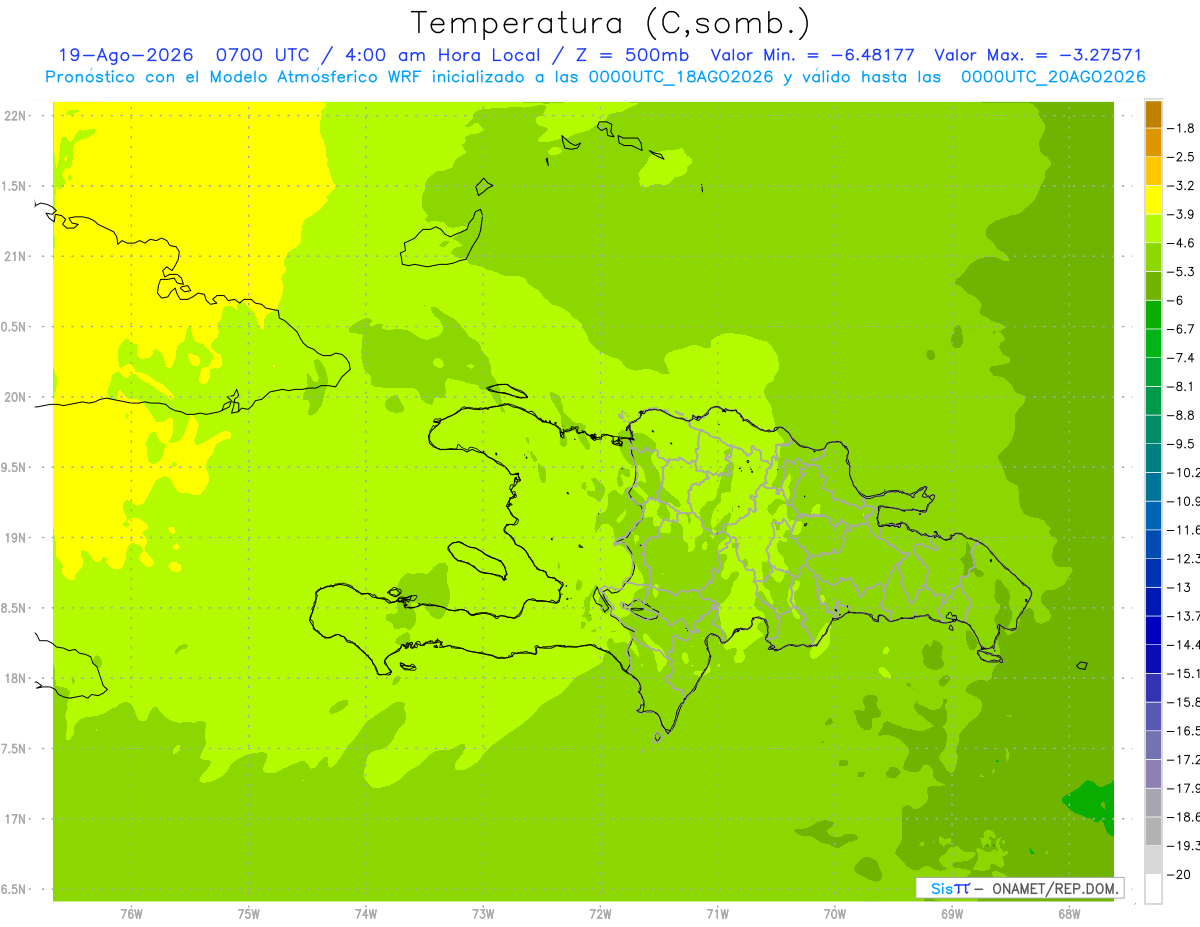Click the "-8.1" colorbar value label
This screenshot has height=927, width=1200.
click(x=1183, y=386)
